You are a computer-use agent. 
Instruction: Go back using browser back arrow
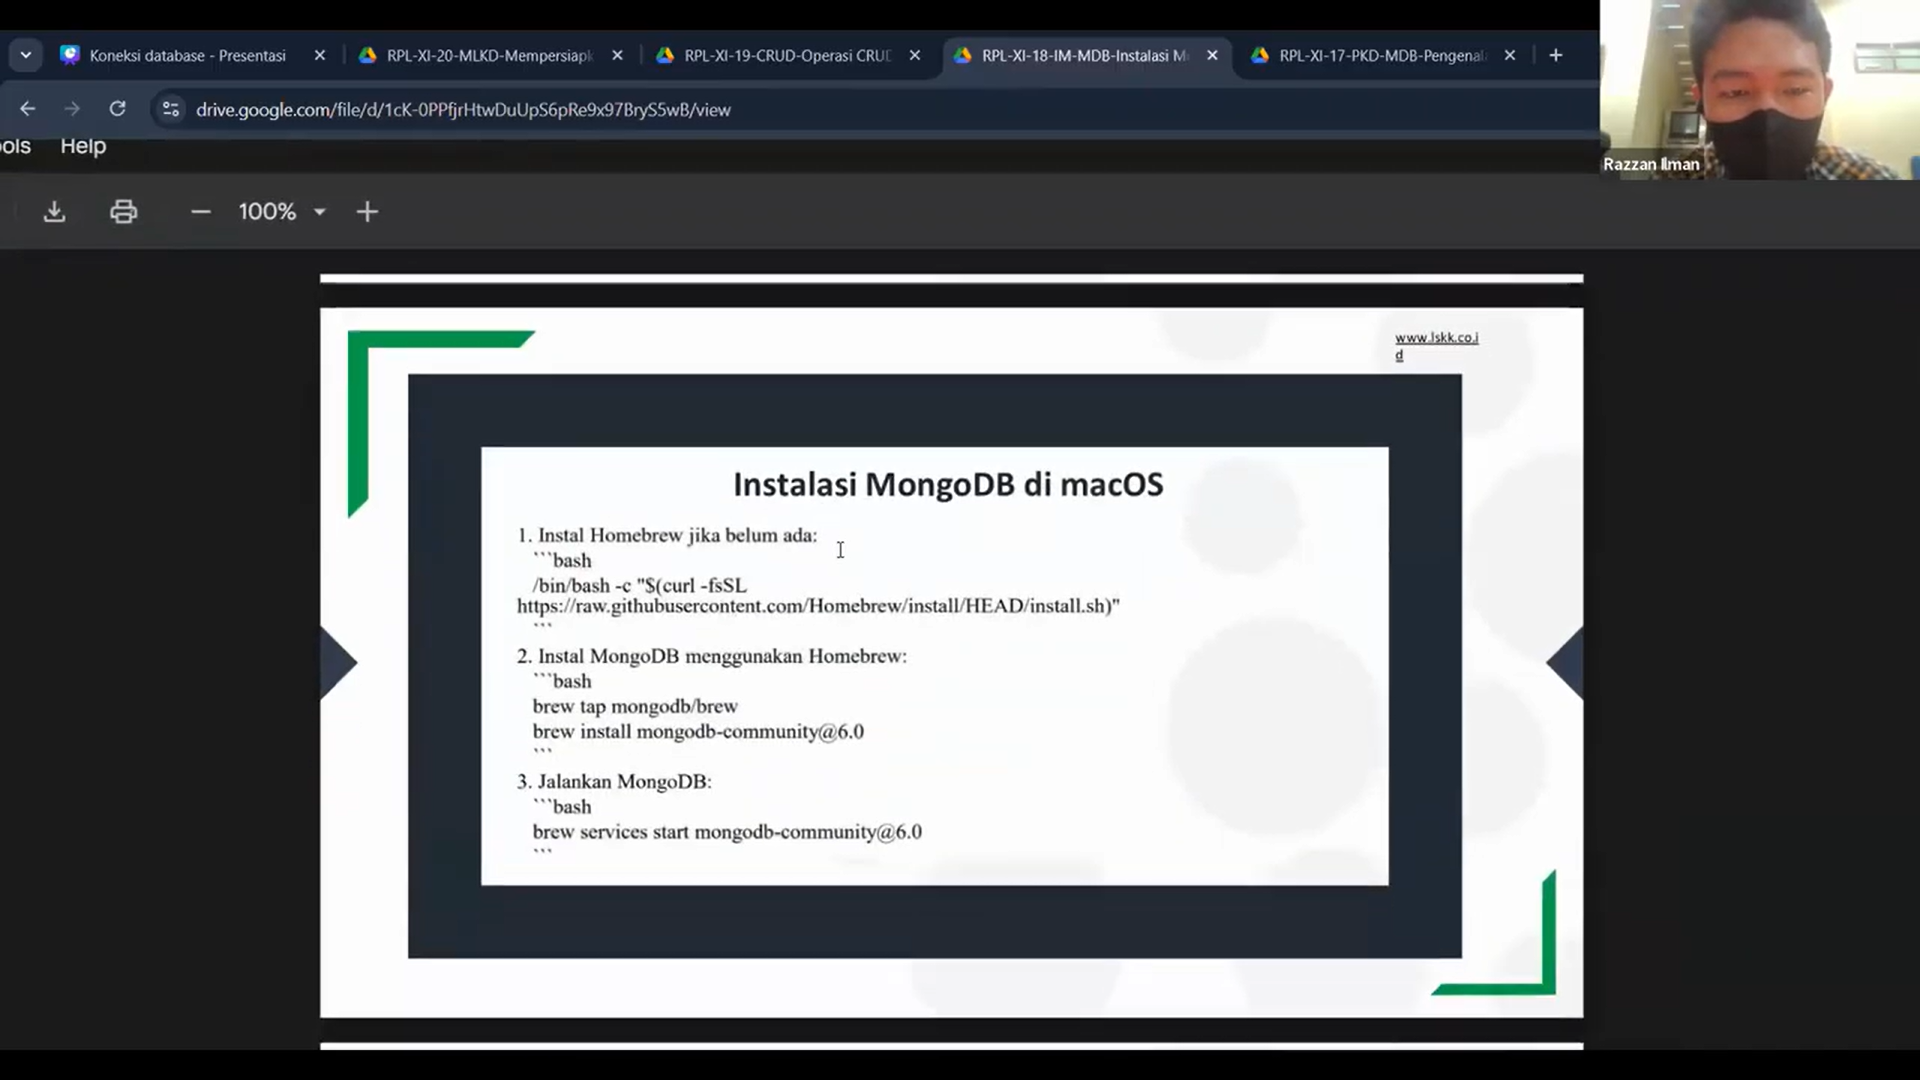coord(28,109)
